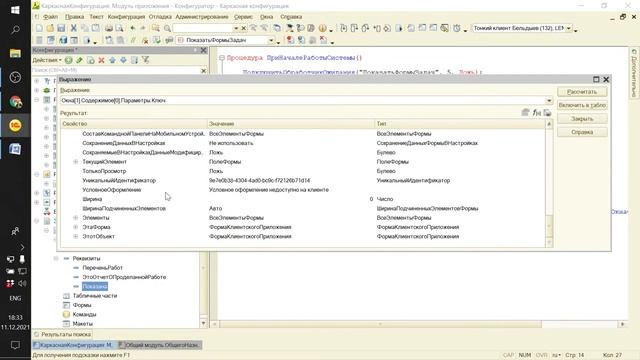Click the function fx icon above results table
Screen dimensions: 640x360
point(536,113)
